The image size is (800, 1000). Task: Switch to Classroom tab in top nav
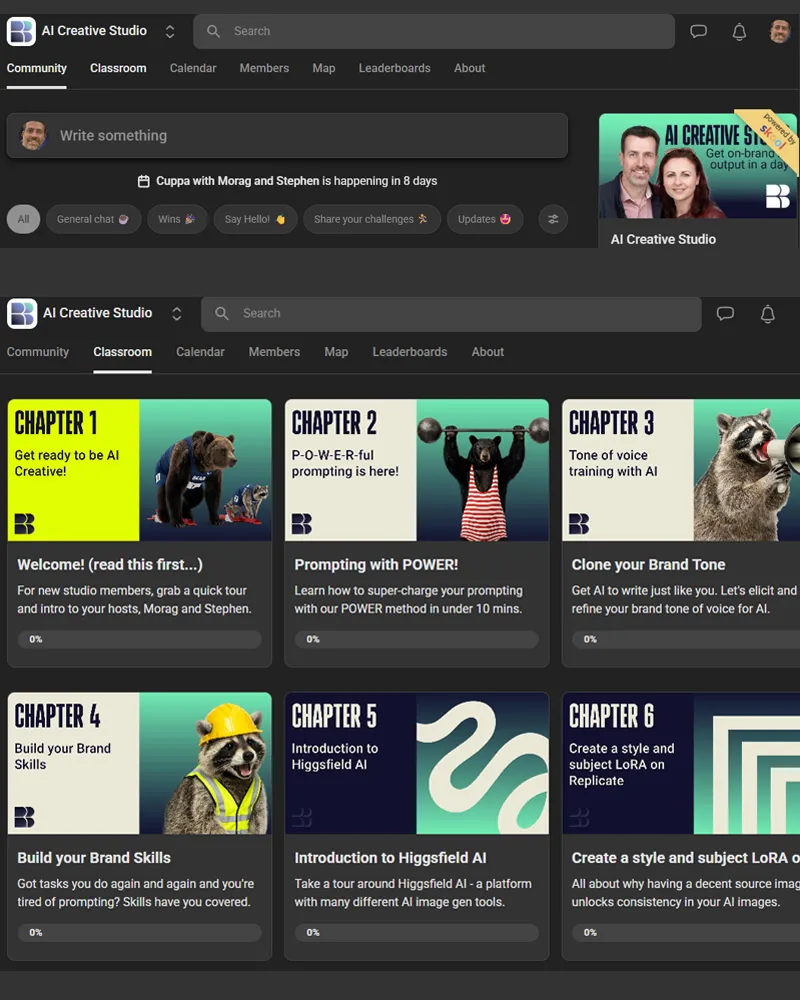tap(118, 68)
